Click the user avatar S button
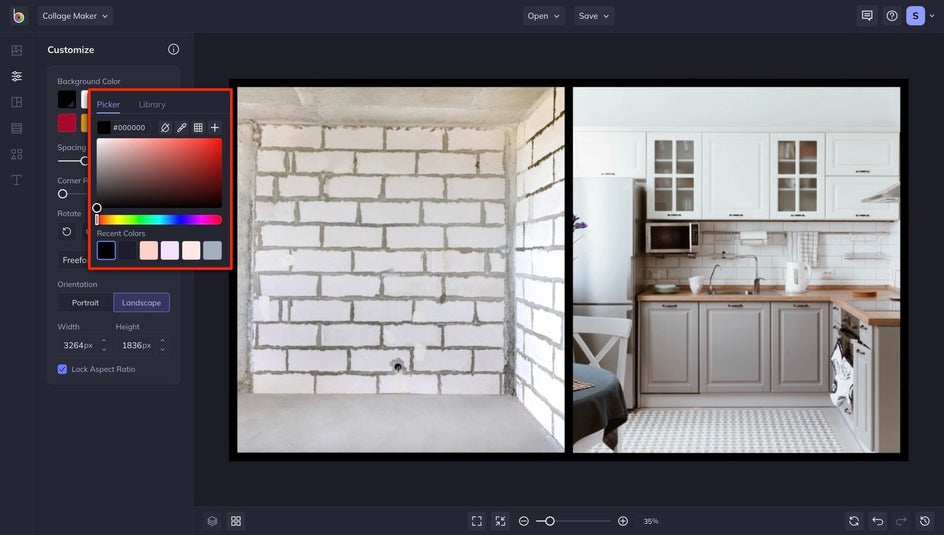The height and width of the screenshot is (535, 944). coord(915,16)
